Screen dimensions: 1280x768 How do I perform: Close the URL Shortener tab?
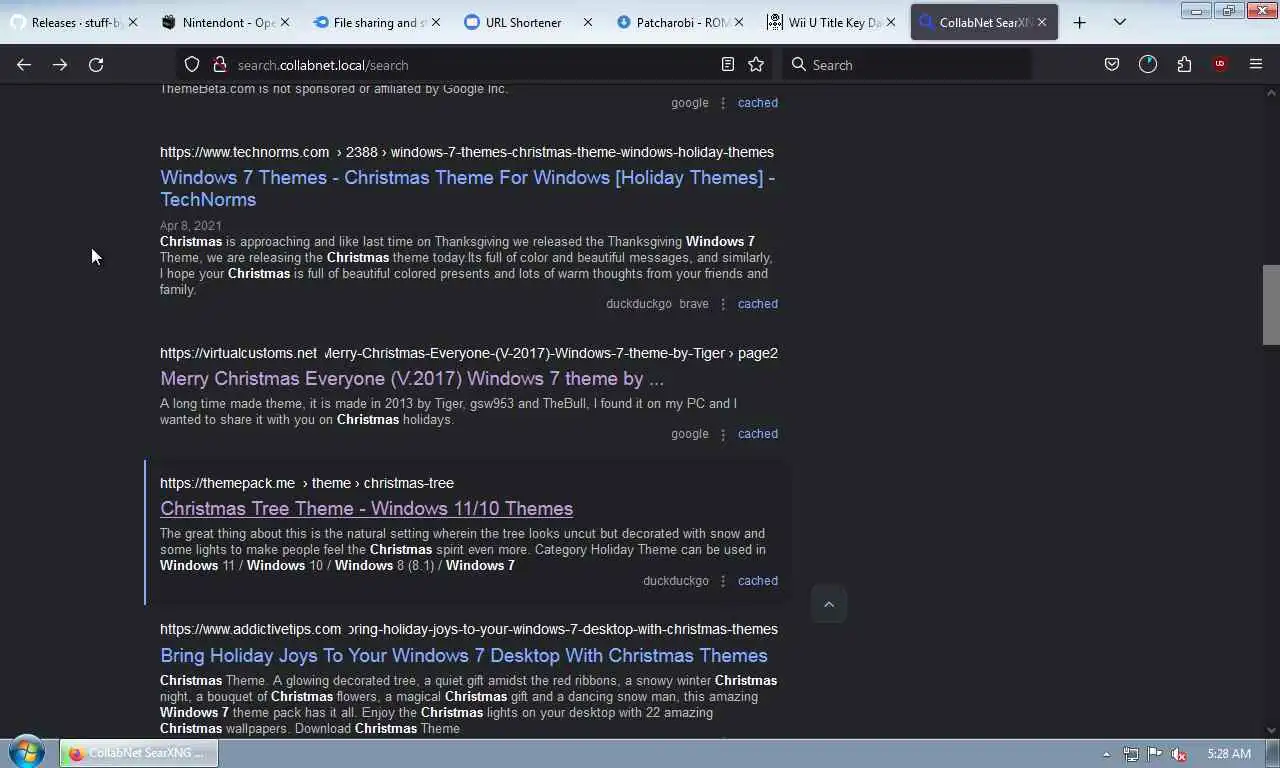[x=588, y=22]
